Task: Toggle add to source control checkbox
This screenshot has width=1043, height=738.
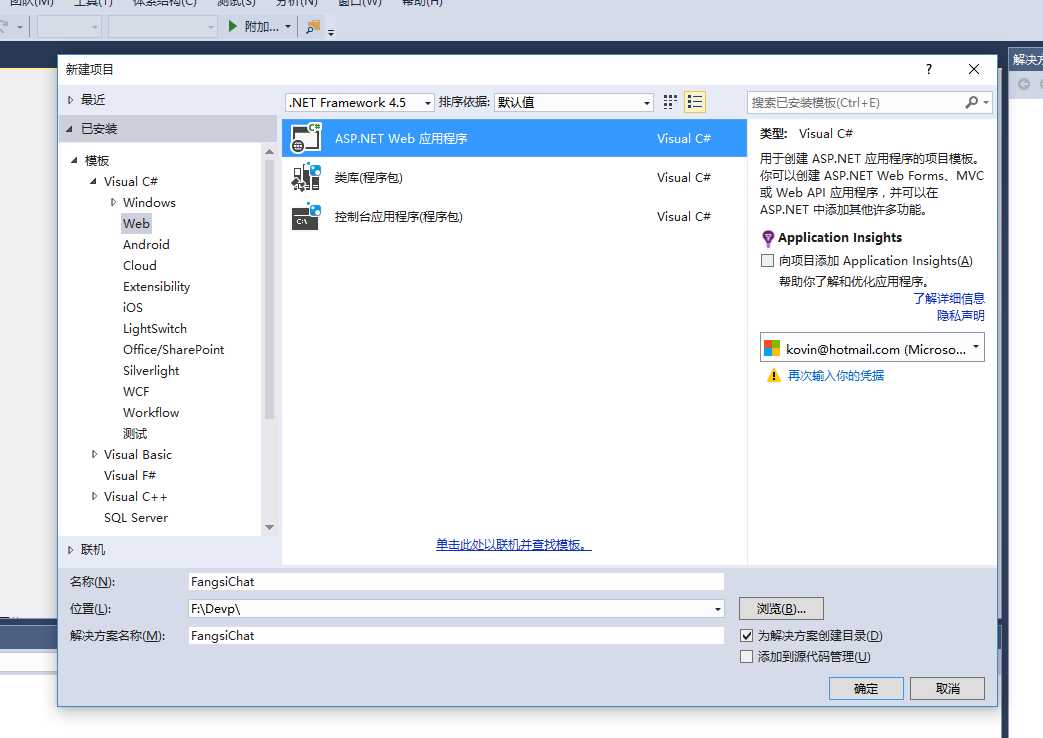Action: coord(746,657)
